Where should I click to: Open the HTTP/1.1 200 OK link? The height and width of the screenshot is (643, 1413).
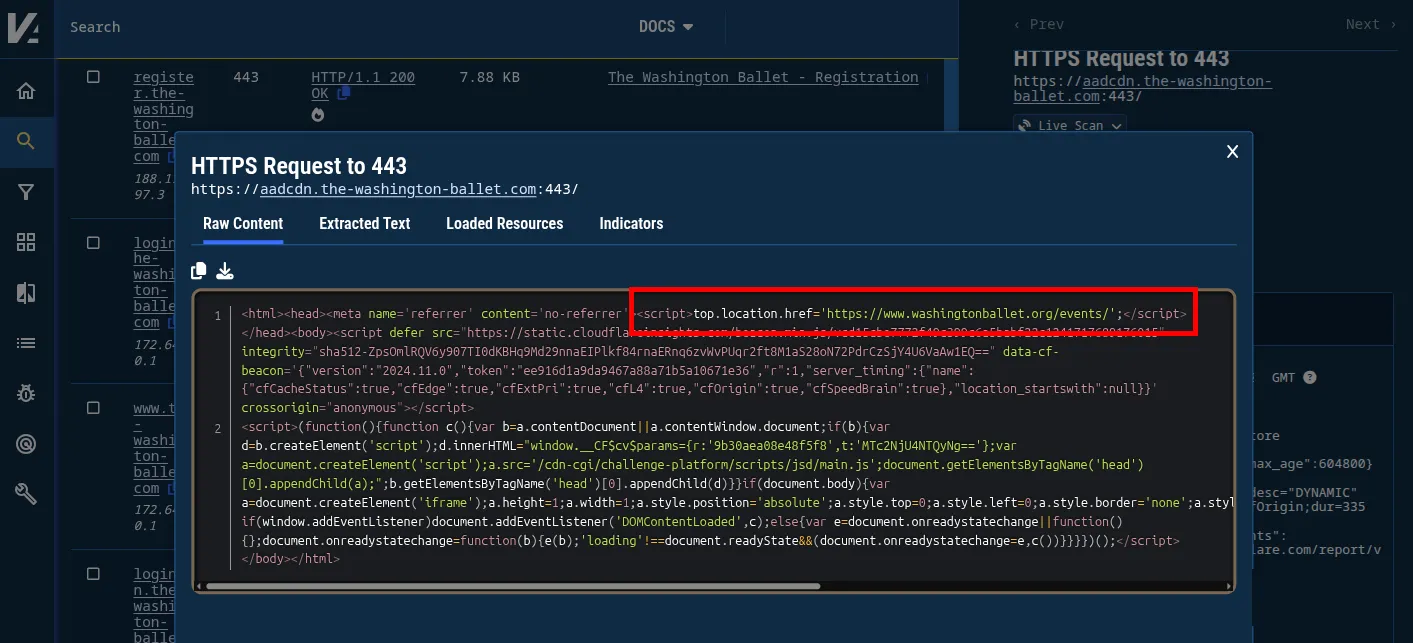362,85
